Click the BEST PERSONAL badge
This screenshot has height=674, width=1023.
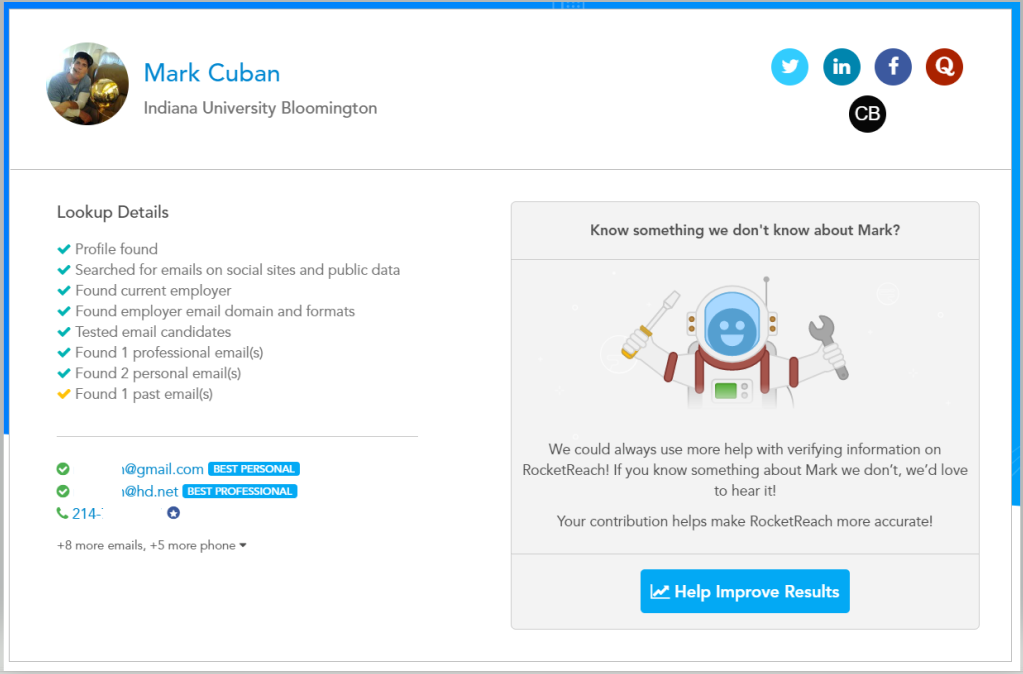tap(254, 468)
